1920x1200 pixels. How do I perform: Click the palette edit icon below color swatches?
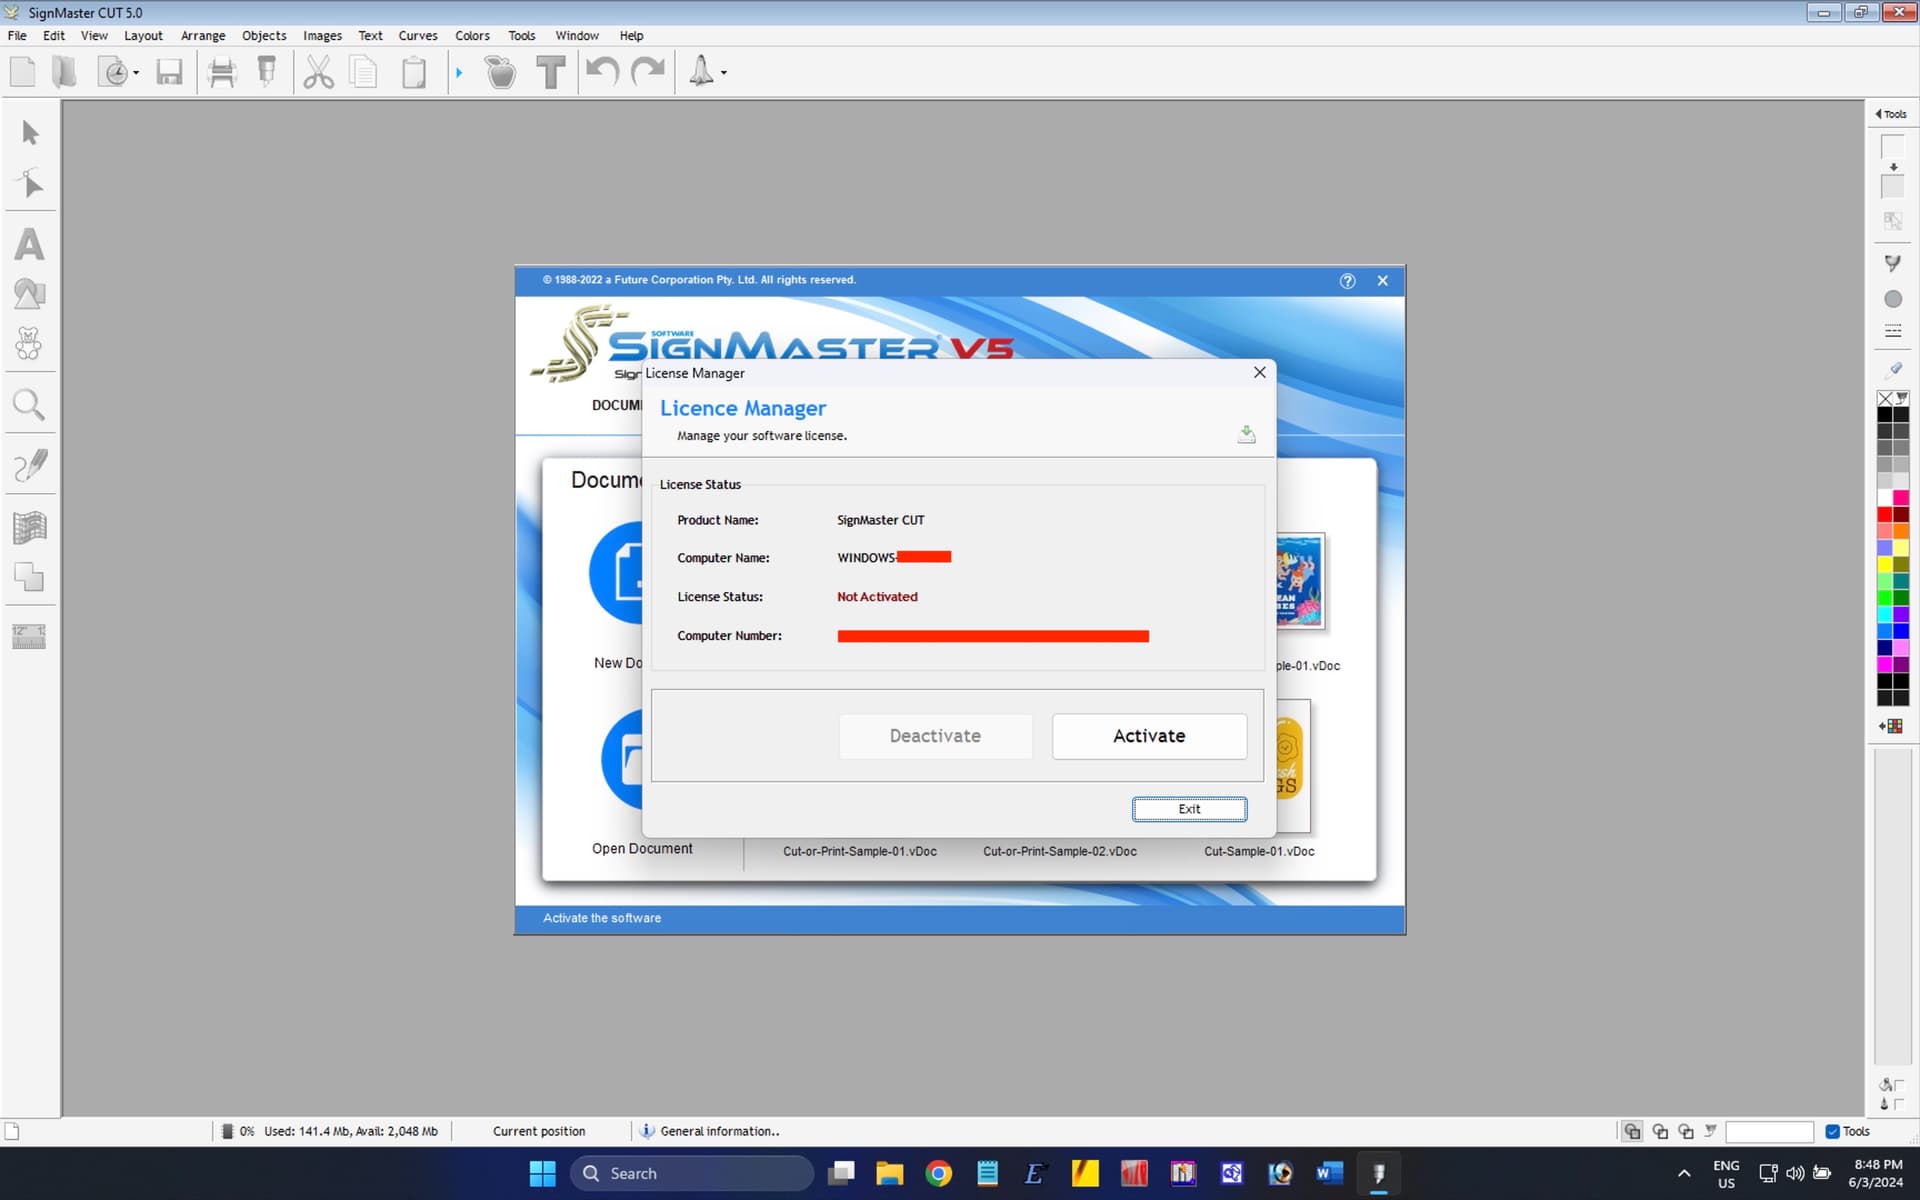click(x=1891, y=726)
